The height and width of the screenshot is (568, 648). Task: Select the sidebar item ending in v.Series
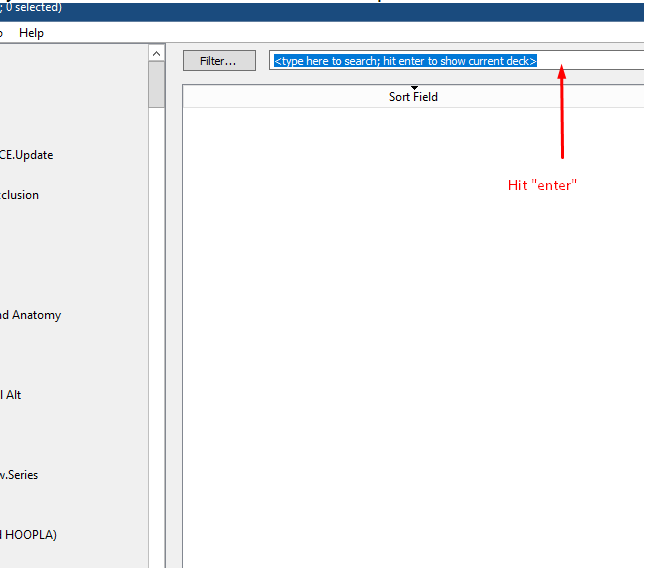coord(20,475)
